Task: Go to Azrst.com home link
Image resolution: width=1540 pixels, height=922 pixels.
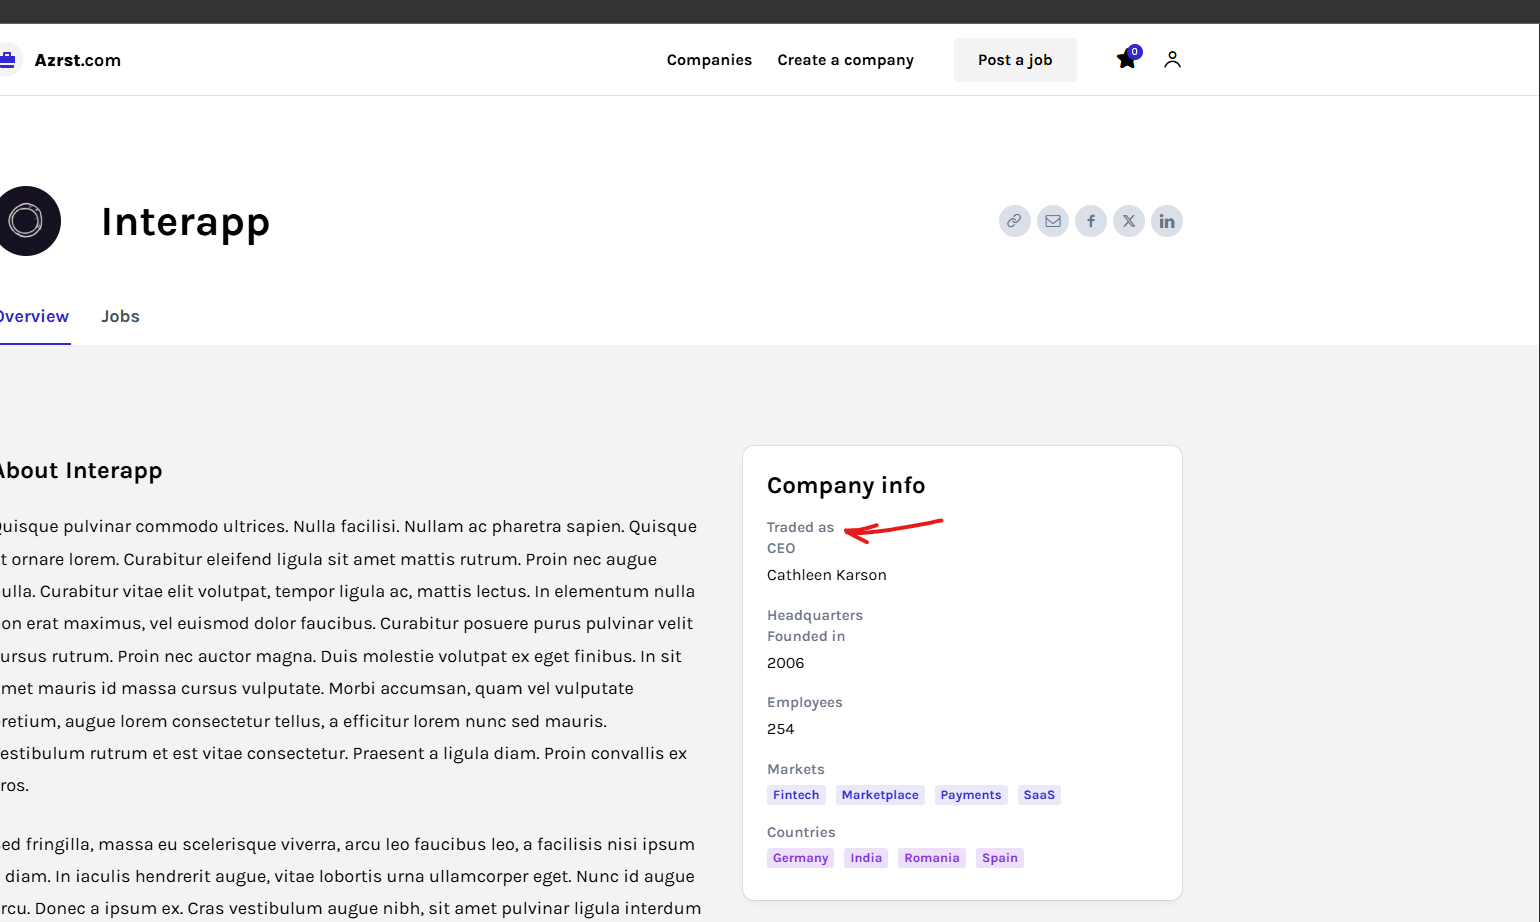Action: tap(78, 60)
